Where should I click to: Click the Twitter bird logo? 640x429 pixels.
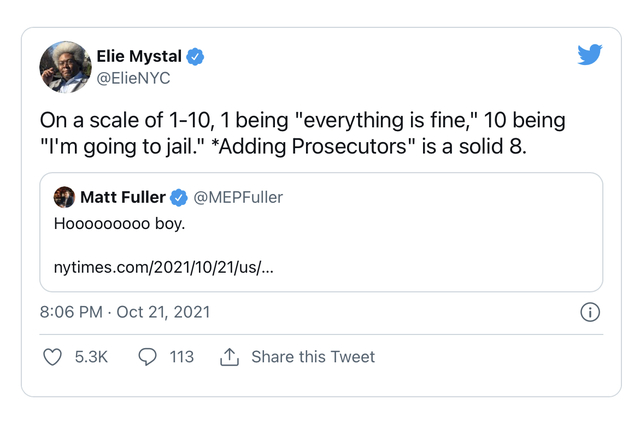590,55
